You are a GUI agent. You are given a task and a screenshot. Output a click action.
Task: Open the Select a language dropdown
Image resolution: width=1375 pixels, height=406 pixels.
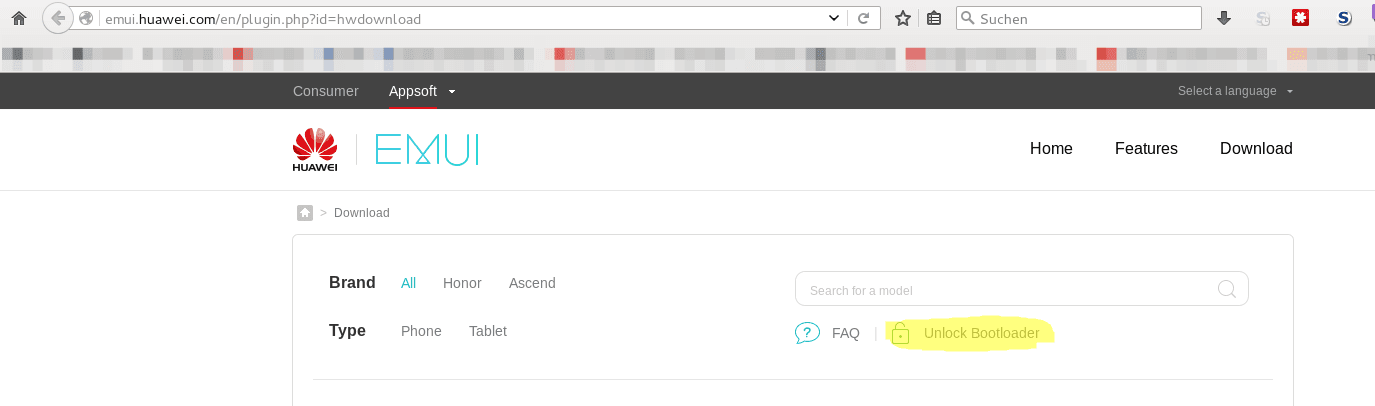[1235, 91]
